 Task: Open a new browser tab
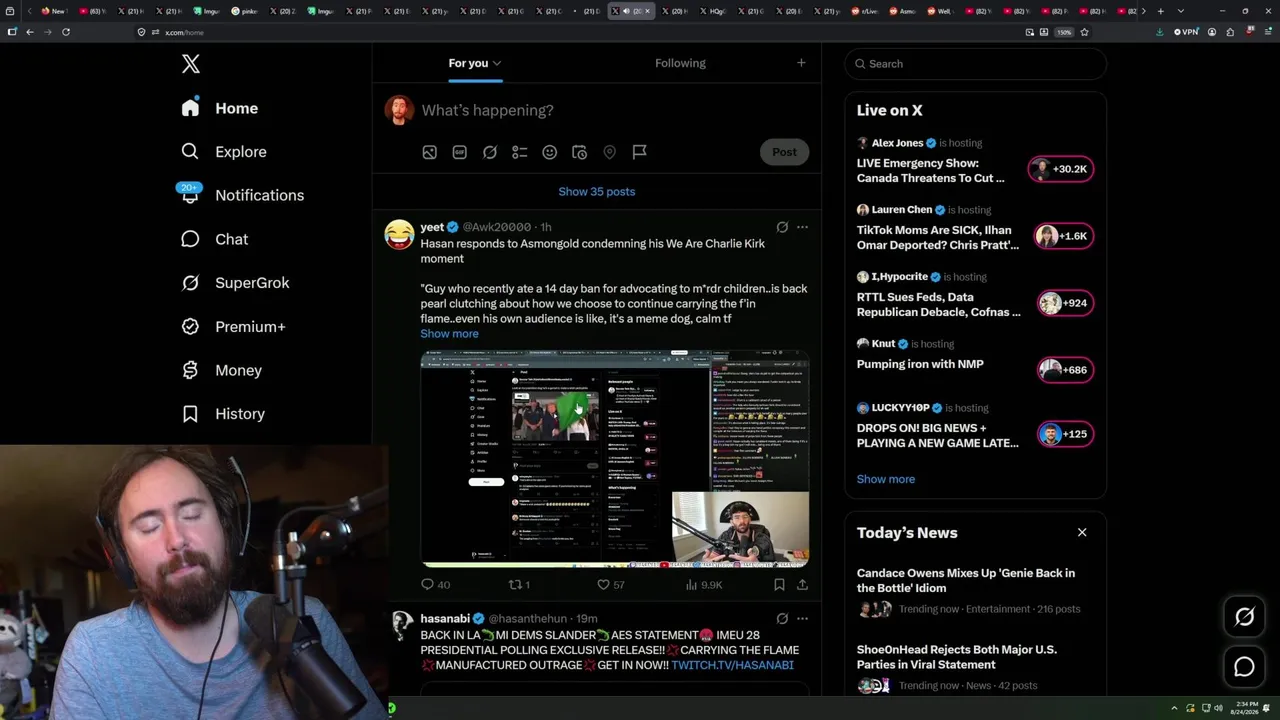[x=1160, y=11]
